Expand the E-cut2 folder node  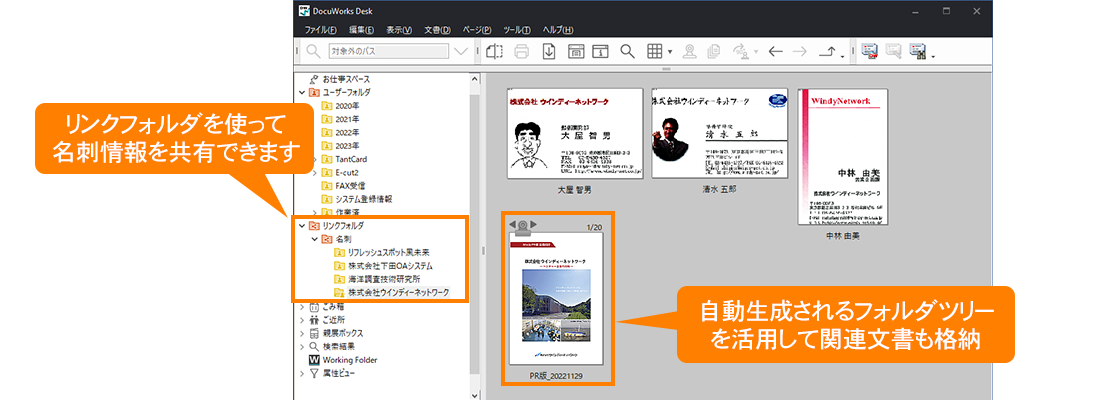click(x=314, y=173)
